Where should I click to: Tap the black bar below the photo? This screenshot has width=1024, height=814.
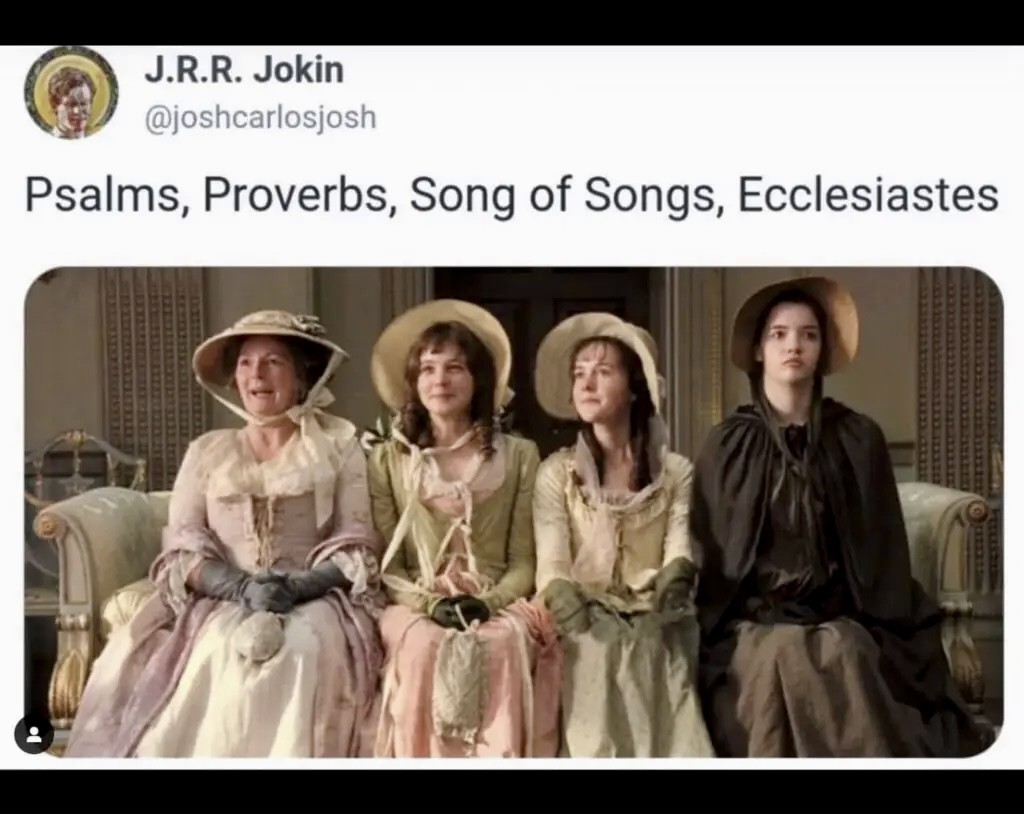point(512,792)
